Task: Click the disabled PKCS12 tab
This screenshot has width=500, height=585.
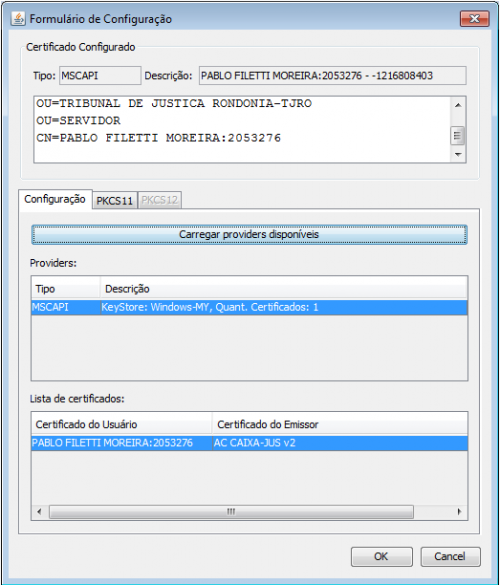Action: coord(160,200)
